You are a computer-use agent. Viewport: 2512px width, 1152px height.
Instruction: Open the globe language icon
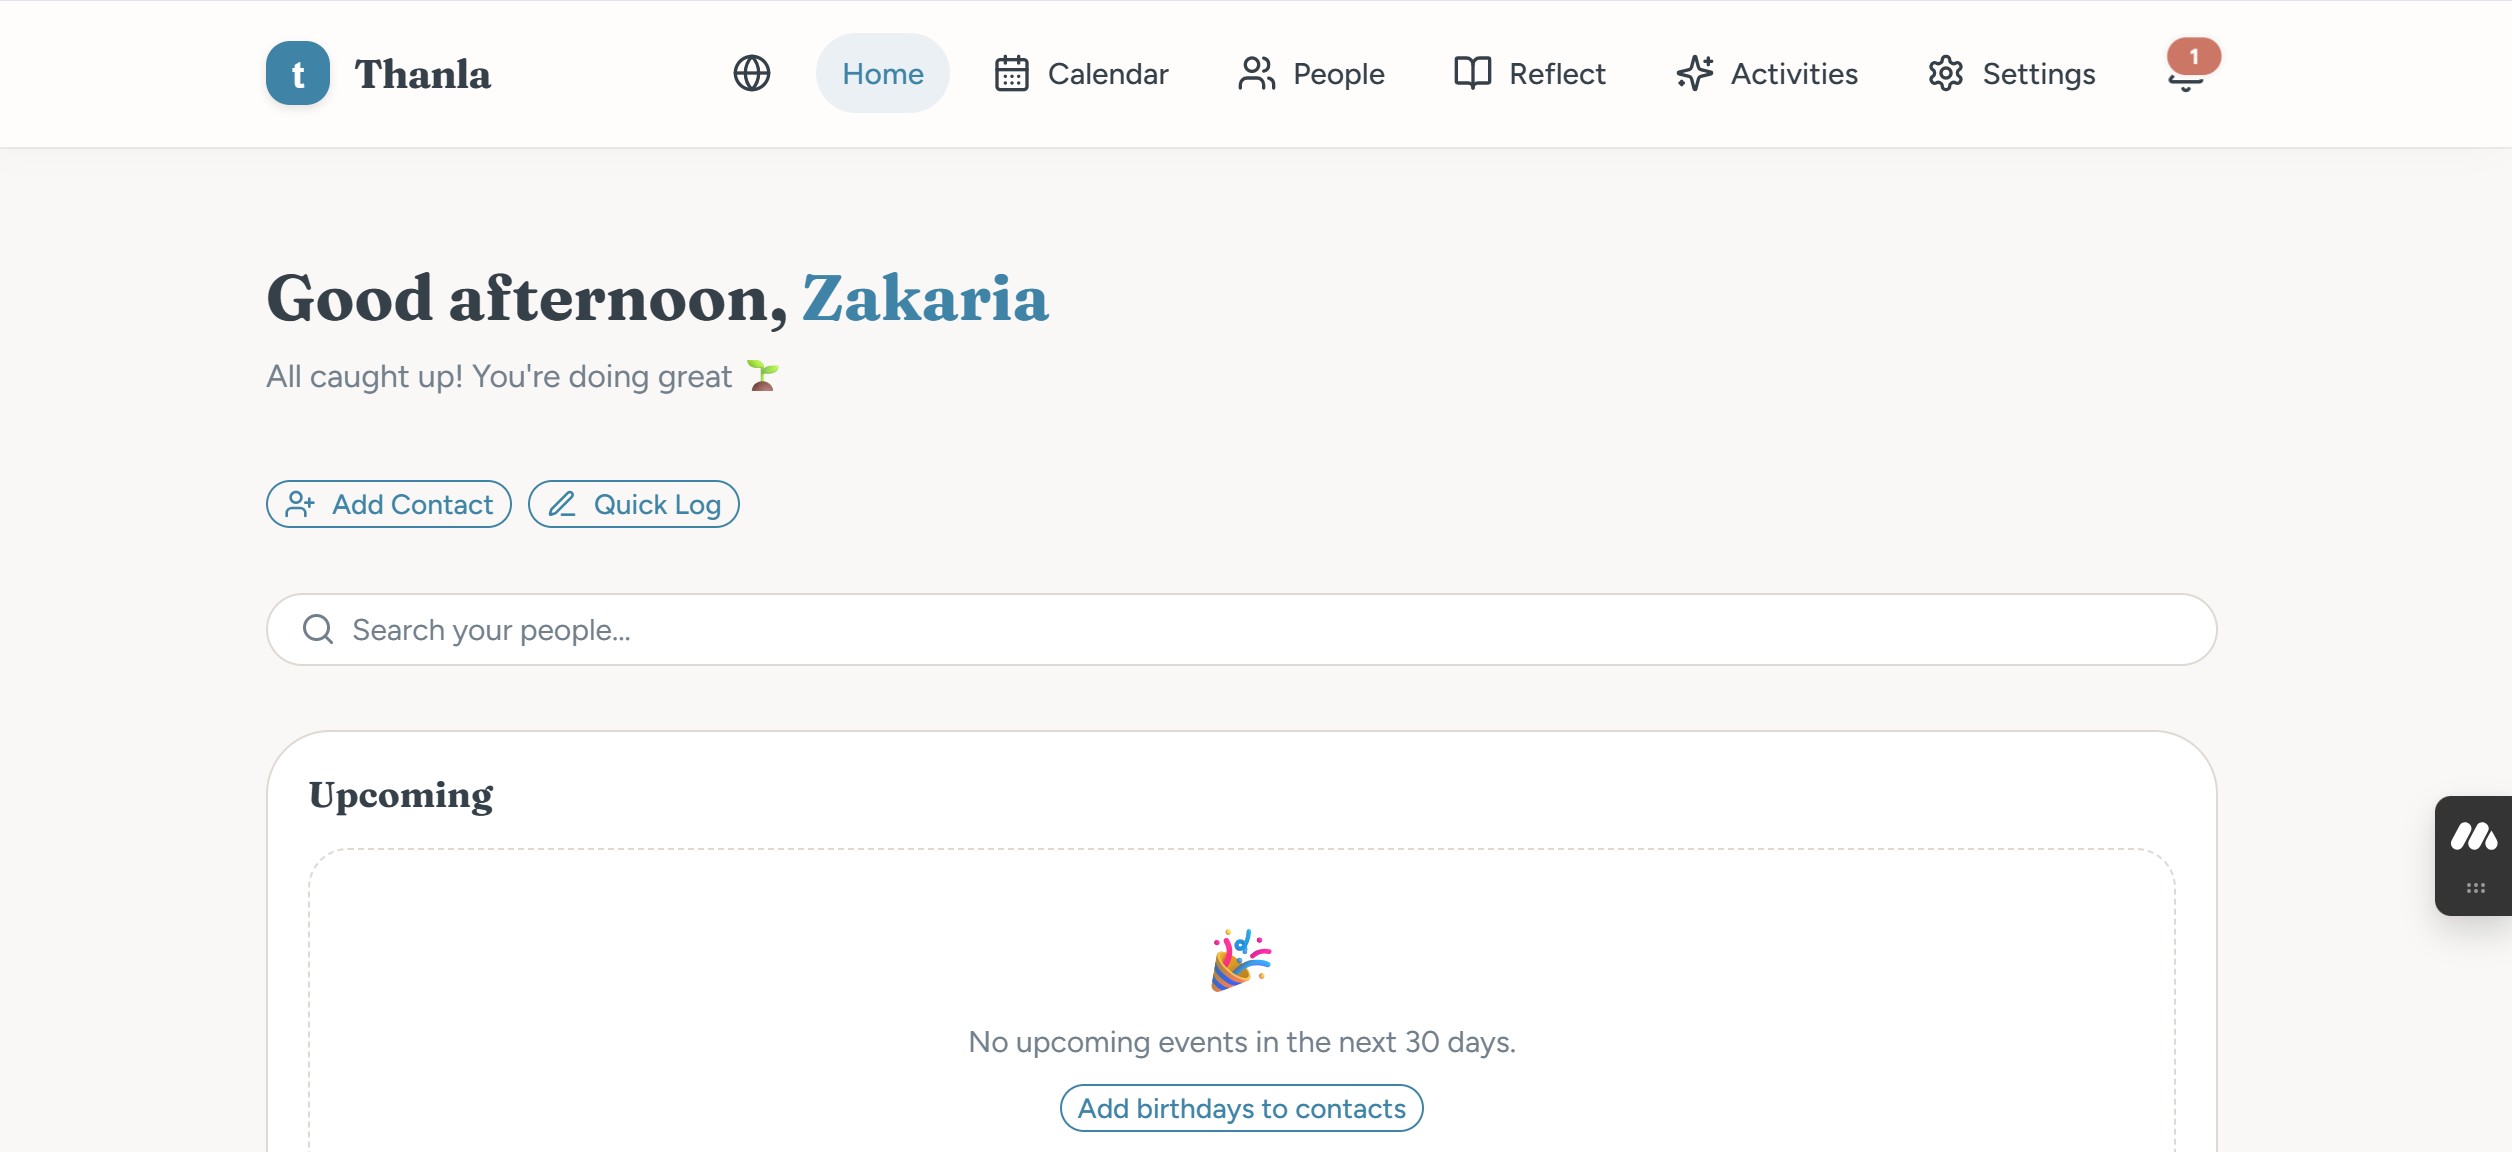751,73
